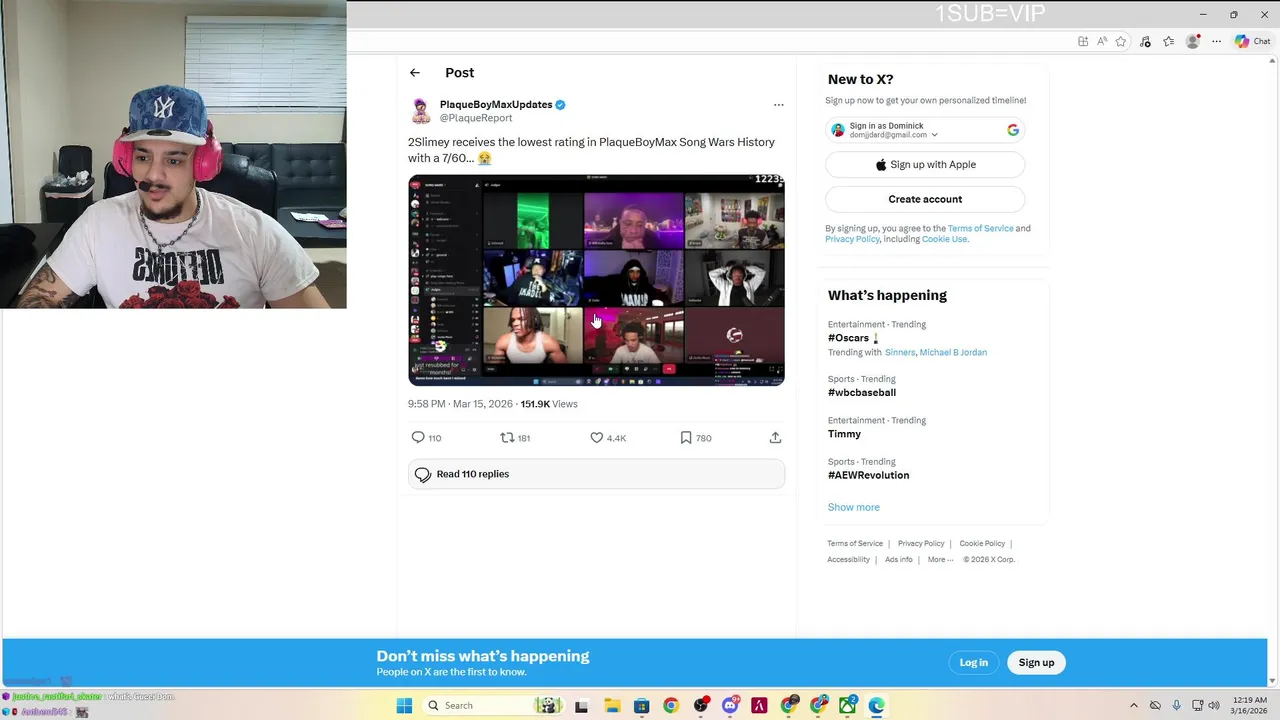The image size is (1280, 720).
Task: Open Edge split screen icon
Action: 1083,41
